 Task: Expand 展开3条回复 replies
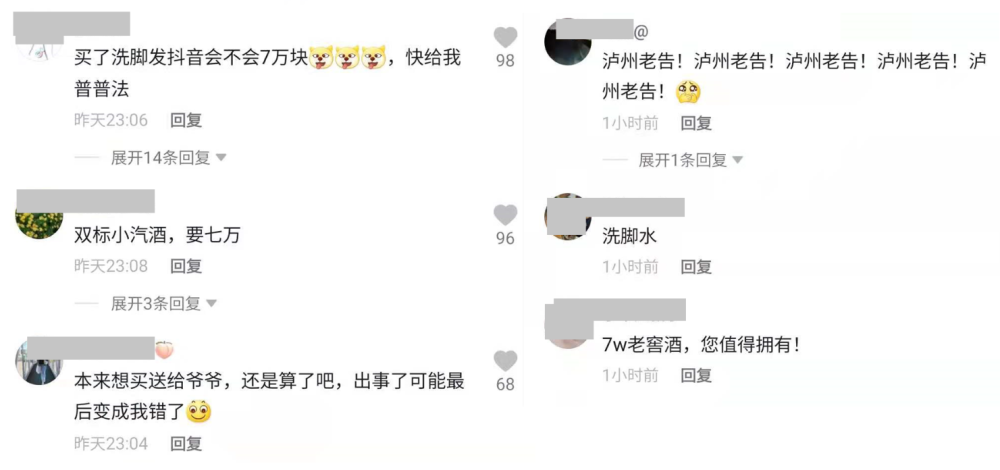click(x=164, y=304)
